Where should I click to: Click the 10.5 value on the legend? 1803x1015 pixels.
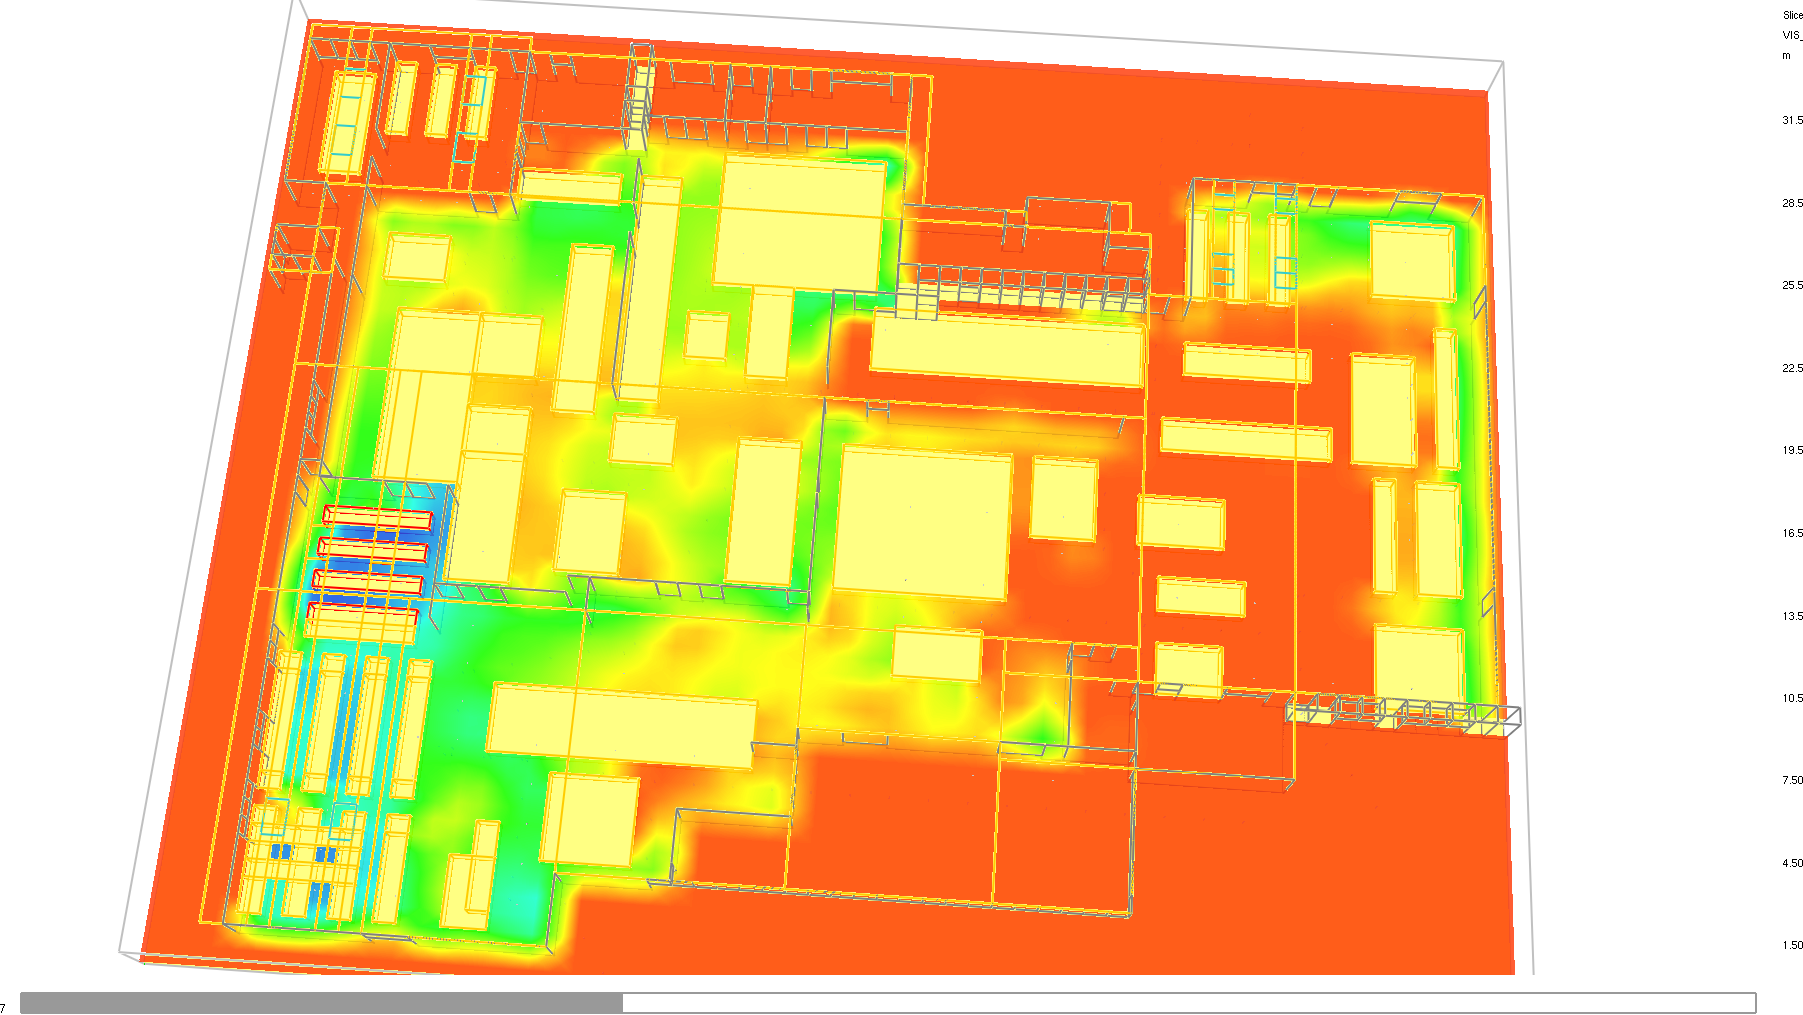[x=1792, y=698]
